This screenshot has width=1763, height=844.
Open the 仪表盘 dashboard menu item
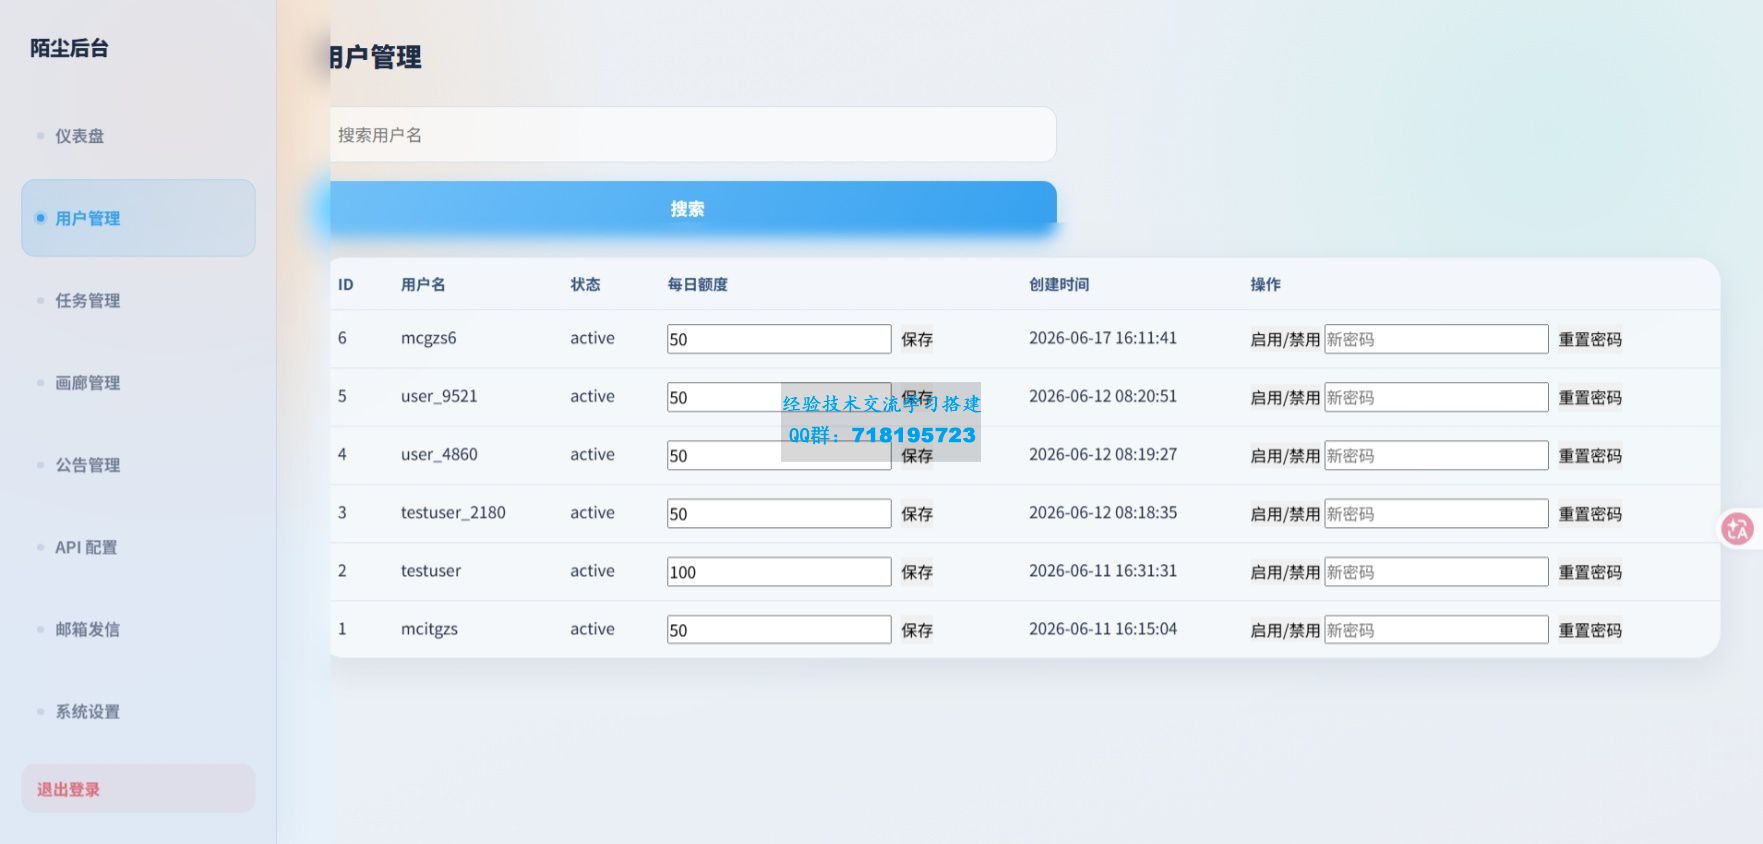pyautogui.click(x=138, y=136)
